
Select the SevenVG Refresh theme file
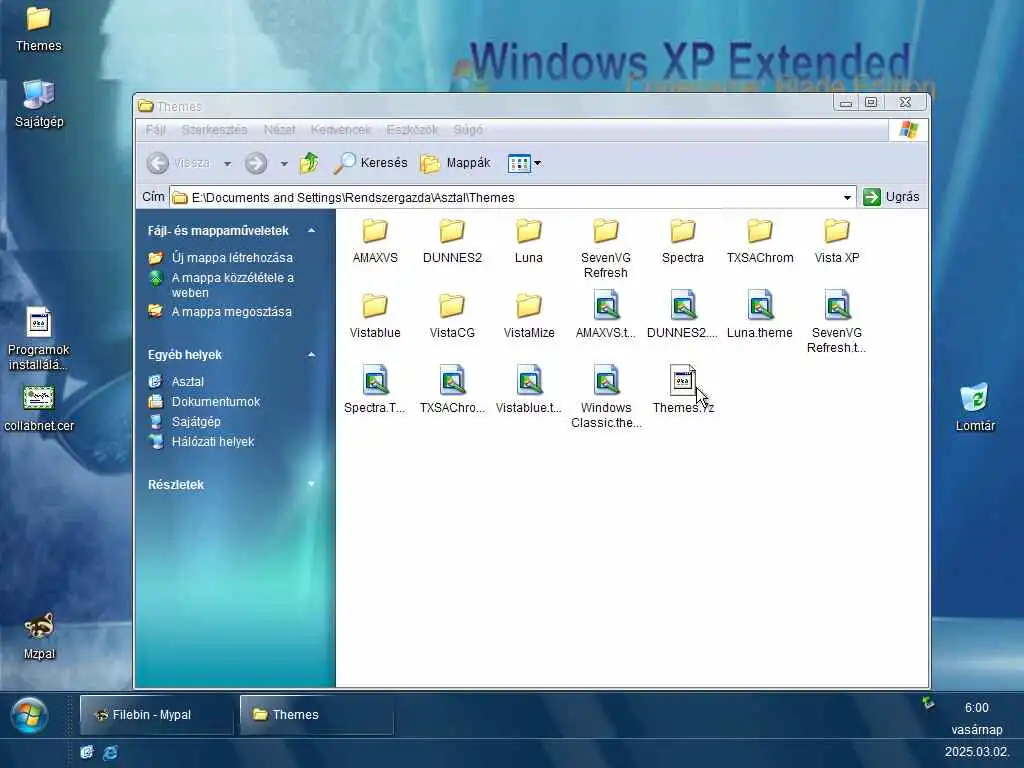tap(837, 323)
